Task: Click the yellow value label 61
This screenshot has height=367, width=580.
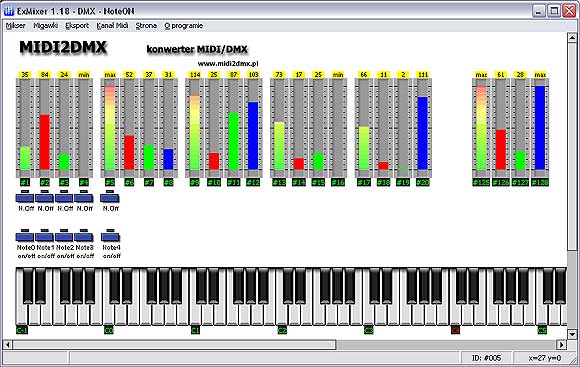Action: 501,74
